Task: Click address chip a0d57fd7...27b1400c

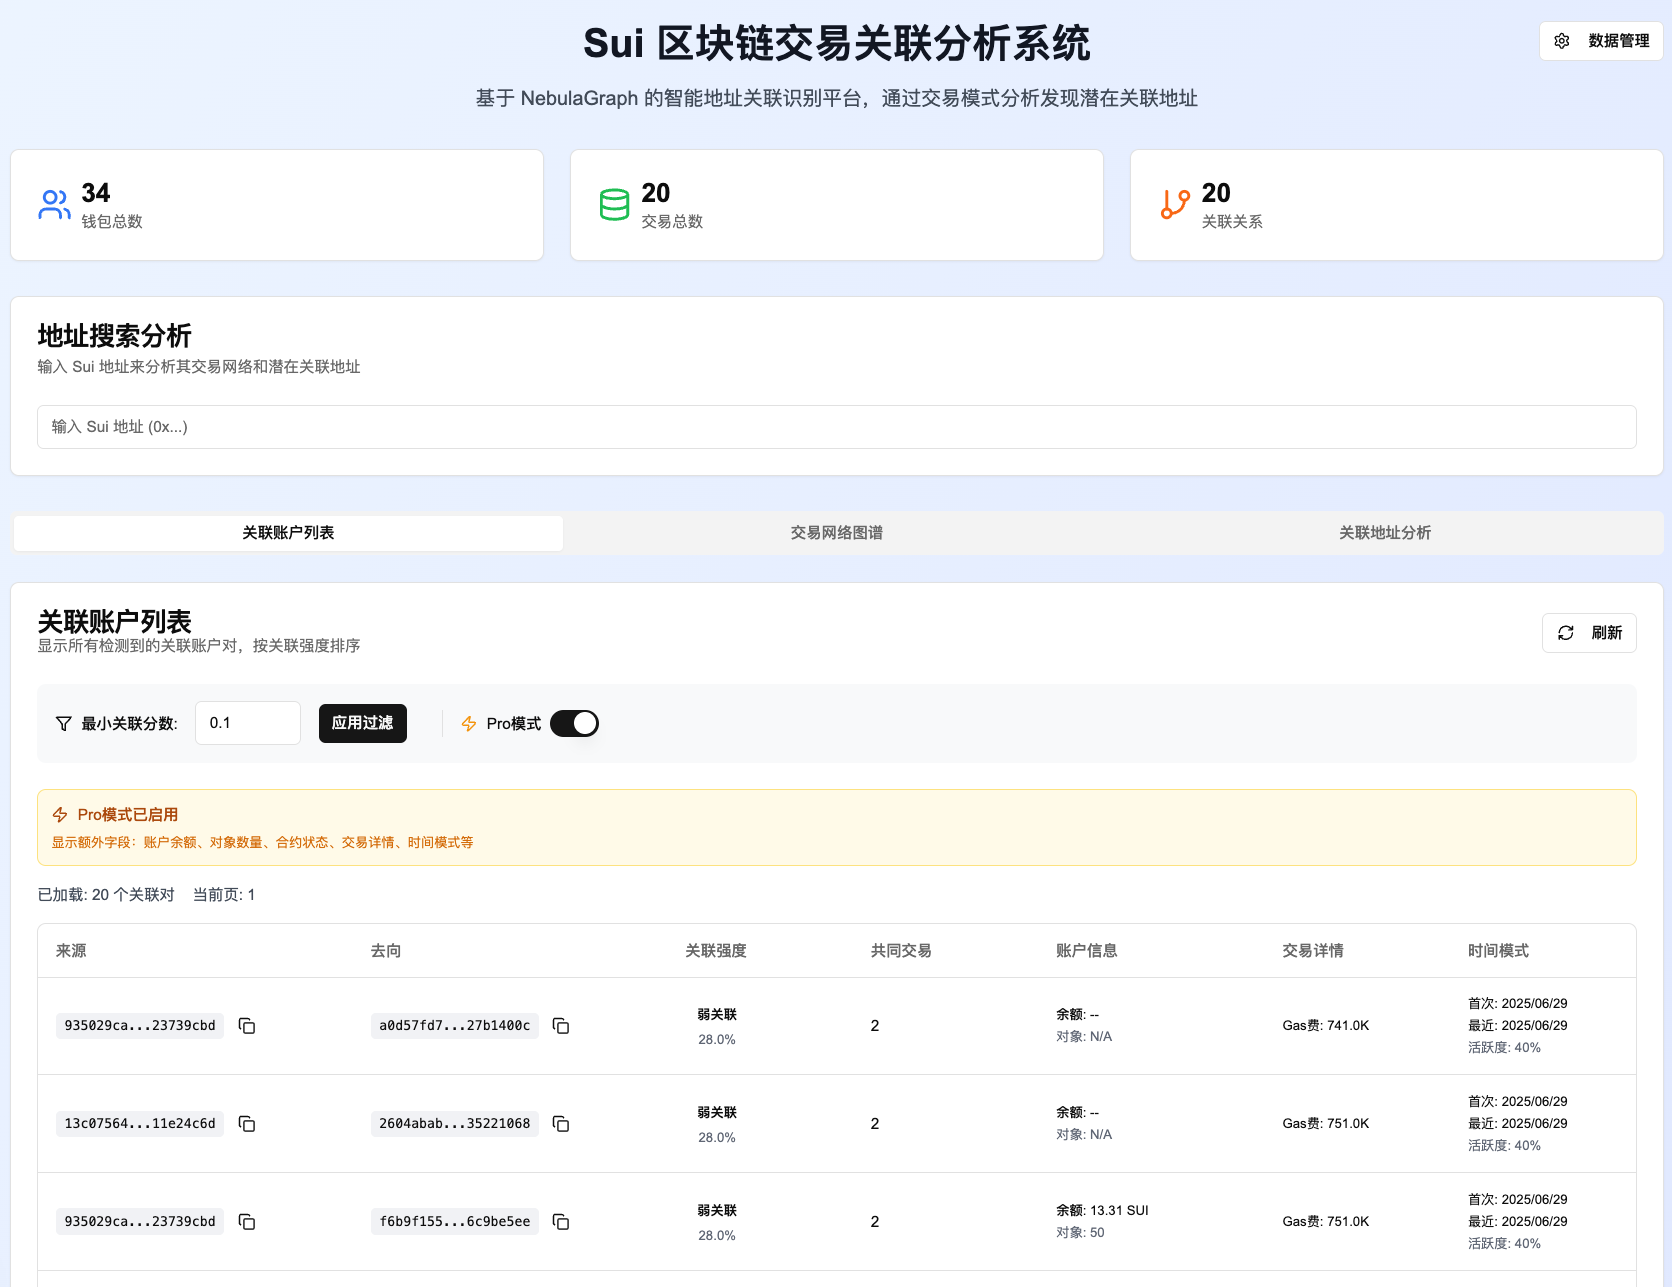Action: (455, 1026)
